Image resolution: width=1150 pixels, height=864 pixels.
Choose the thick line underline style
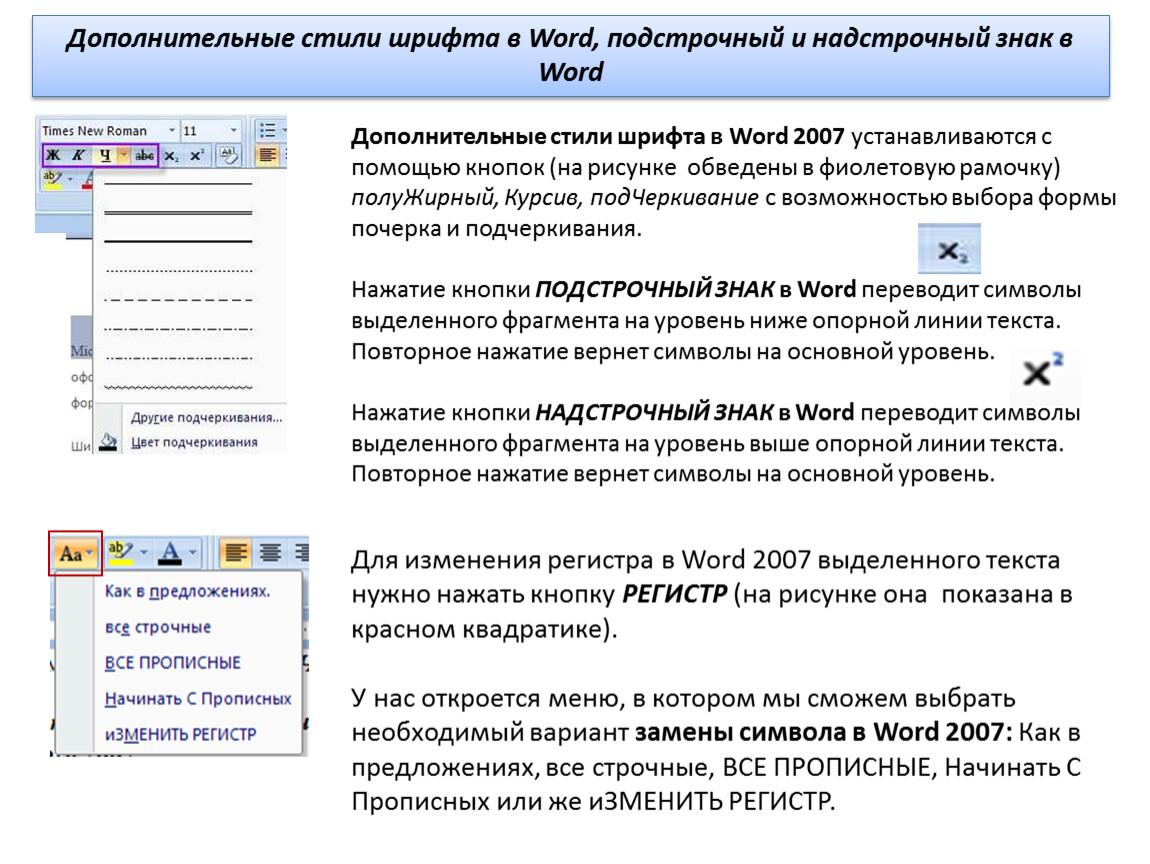click(x=178, y=241)
